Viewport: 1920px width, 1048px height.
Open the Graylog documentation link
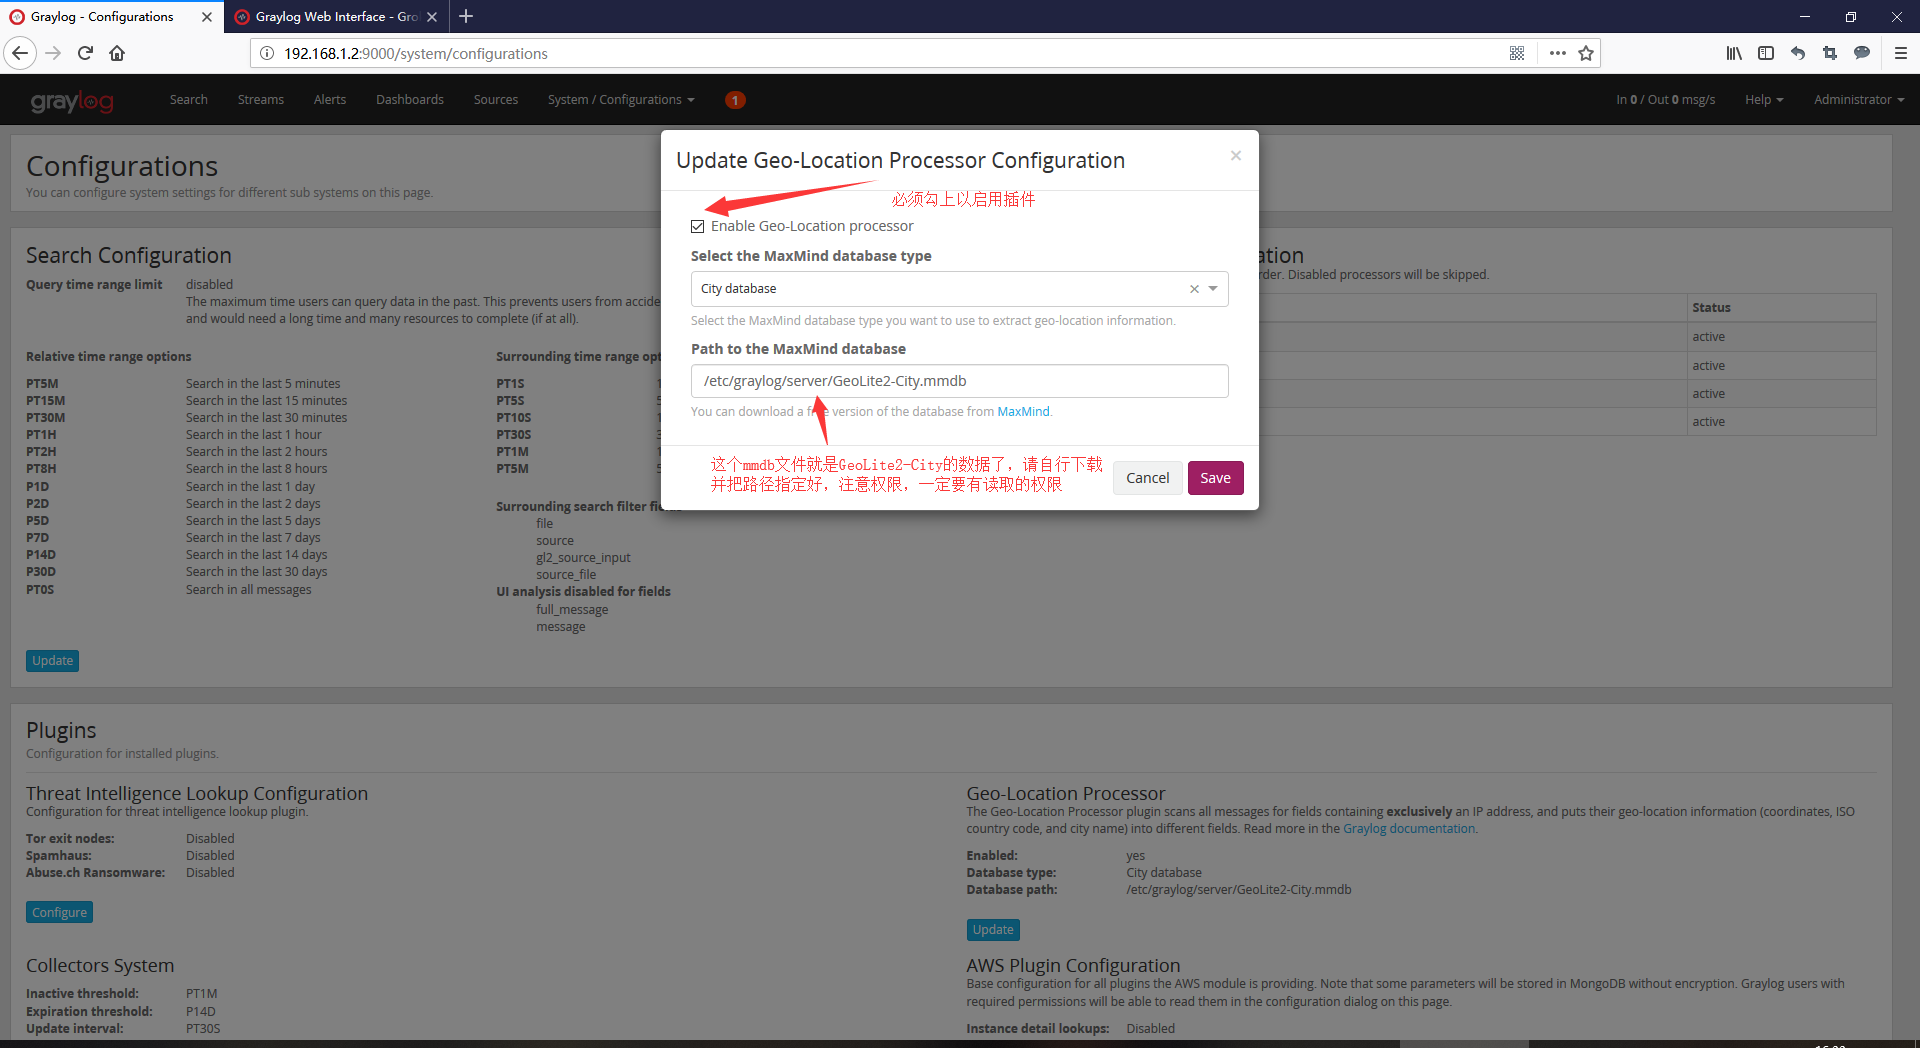tap(1409, 829)
